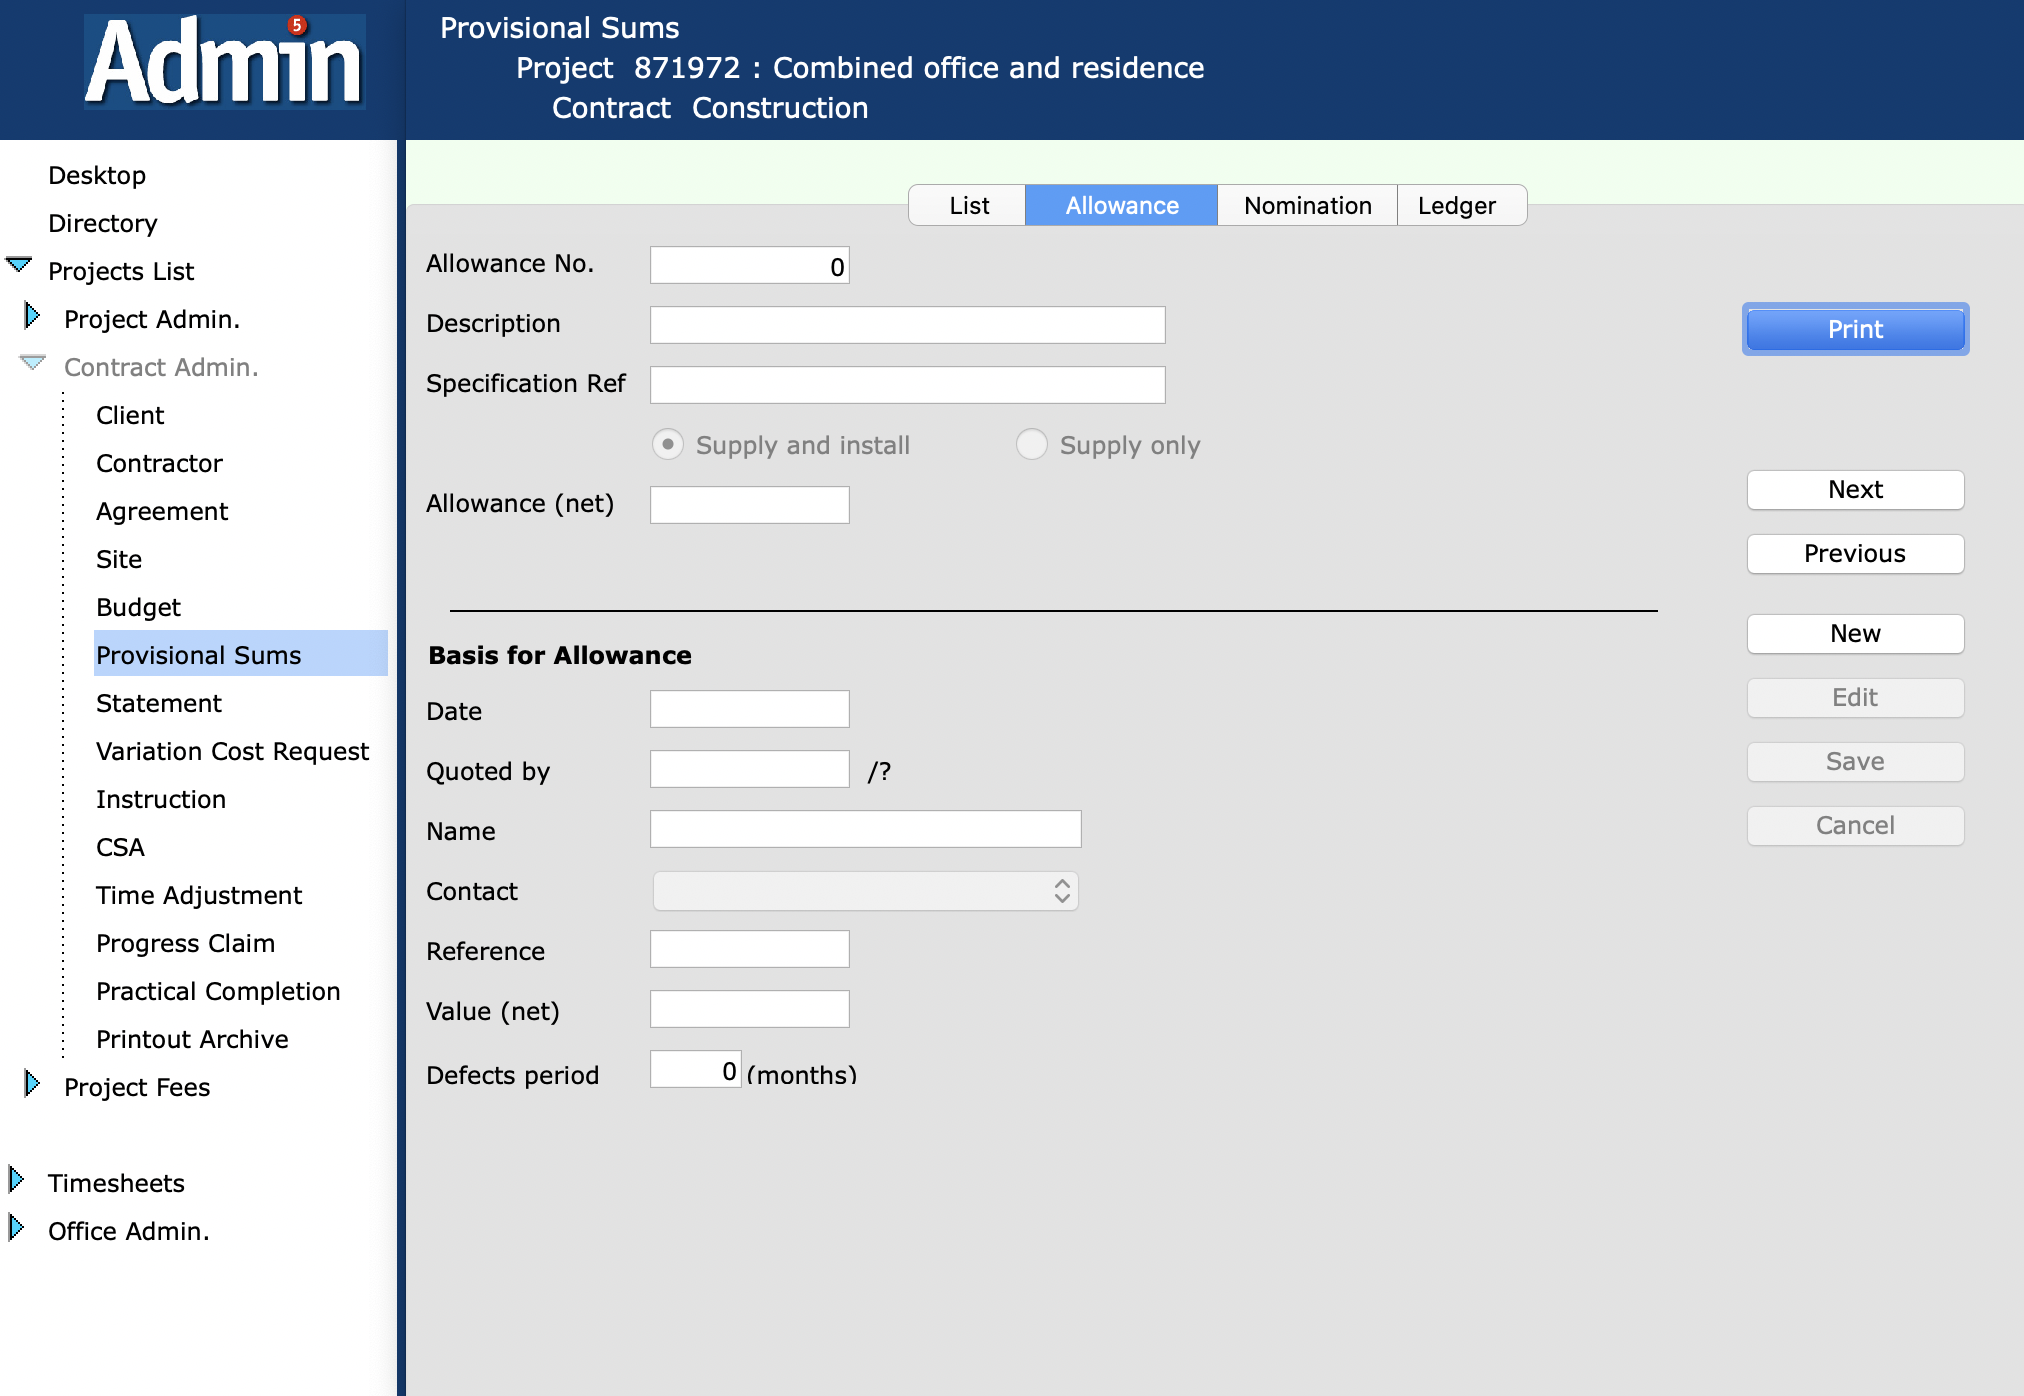
Task: Collapse the Projects List tree
Action: pos(19,265)
